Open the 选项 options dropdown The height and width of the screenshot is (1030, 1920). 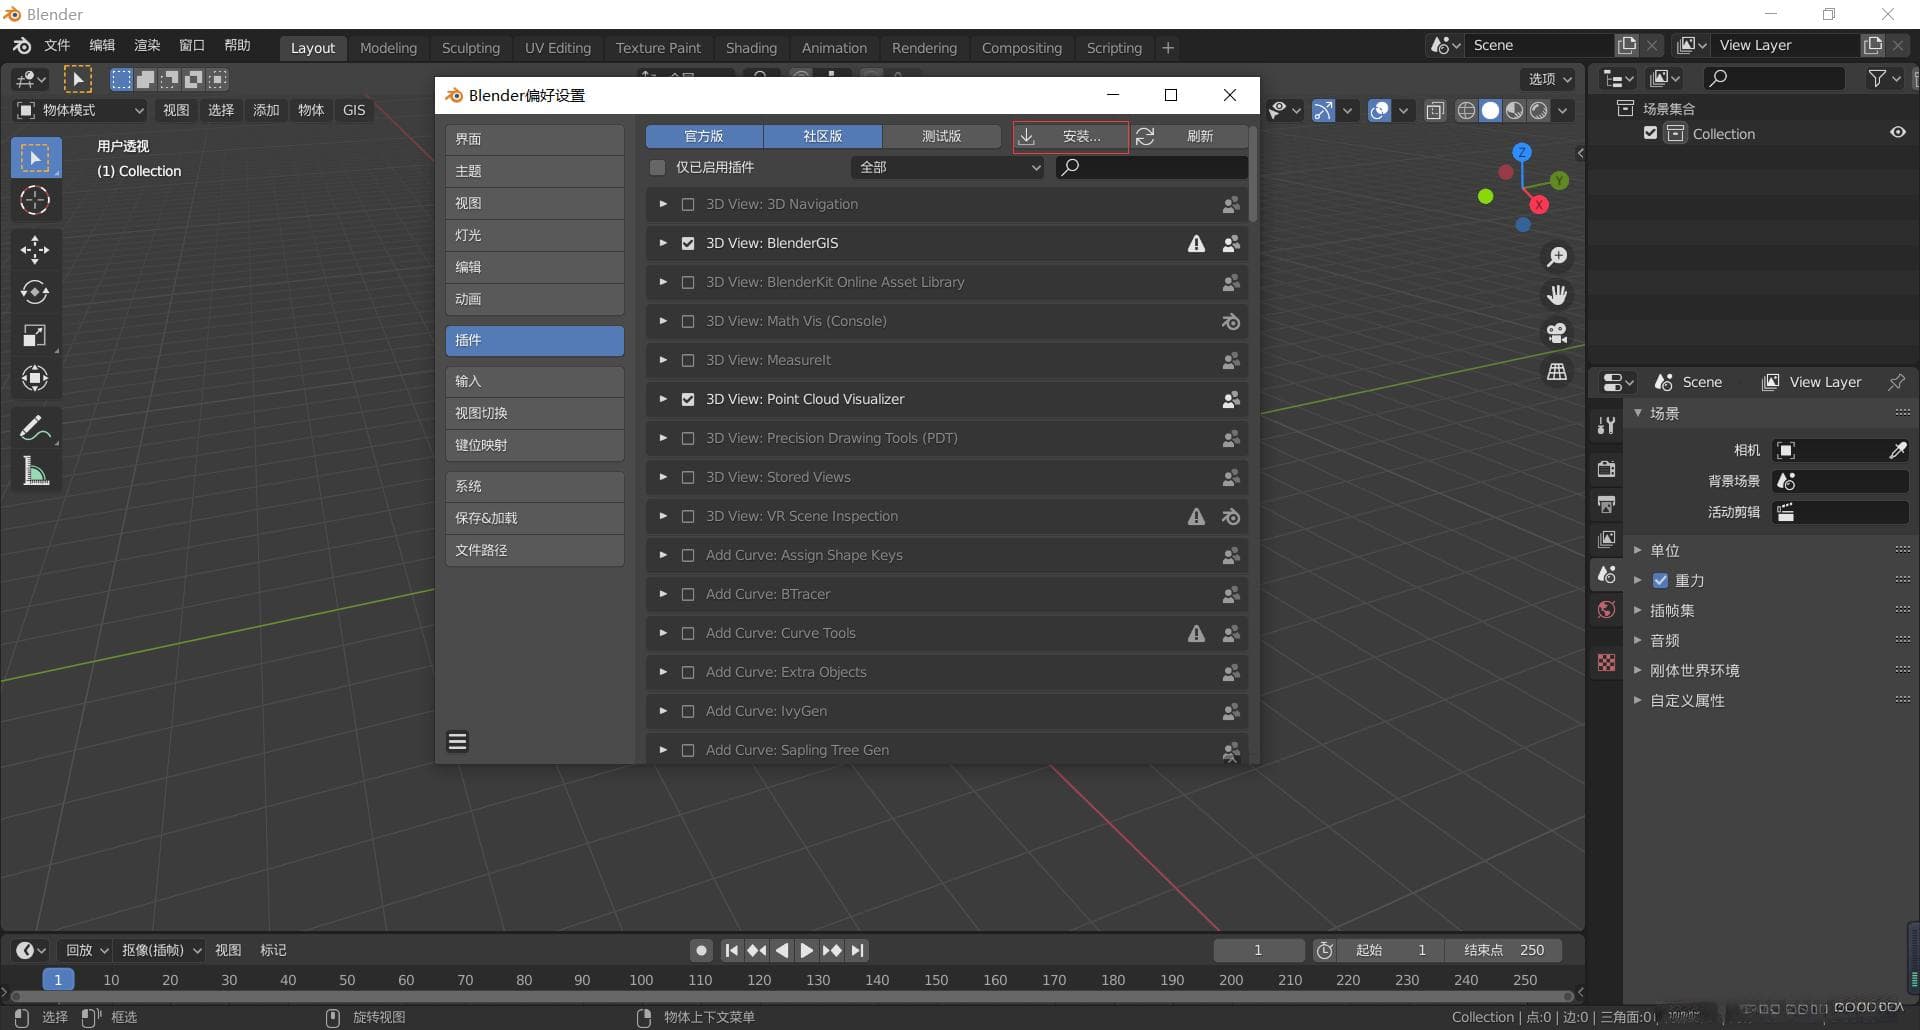[x=1550, y=79]
